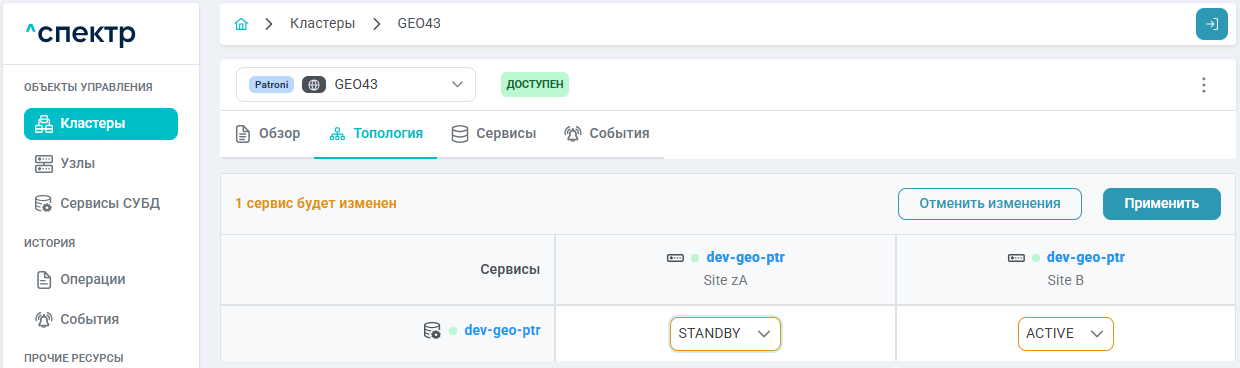Screen dimensions: 1240x368
Task: Click the Применить button
Action: (x=1162, y=203)
